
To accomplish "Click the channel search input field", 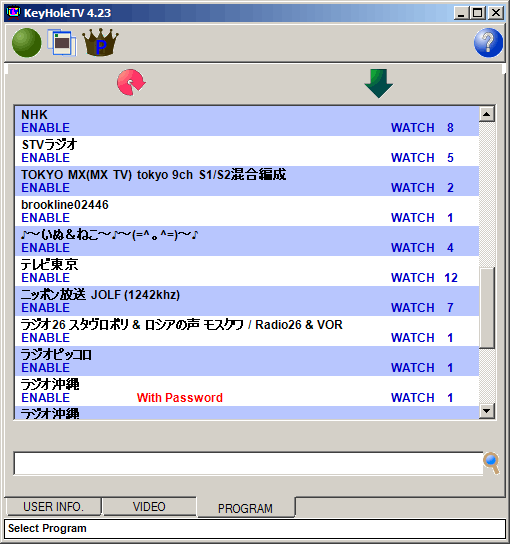I will (248, 463).
